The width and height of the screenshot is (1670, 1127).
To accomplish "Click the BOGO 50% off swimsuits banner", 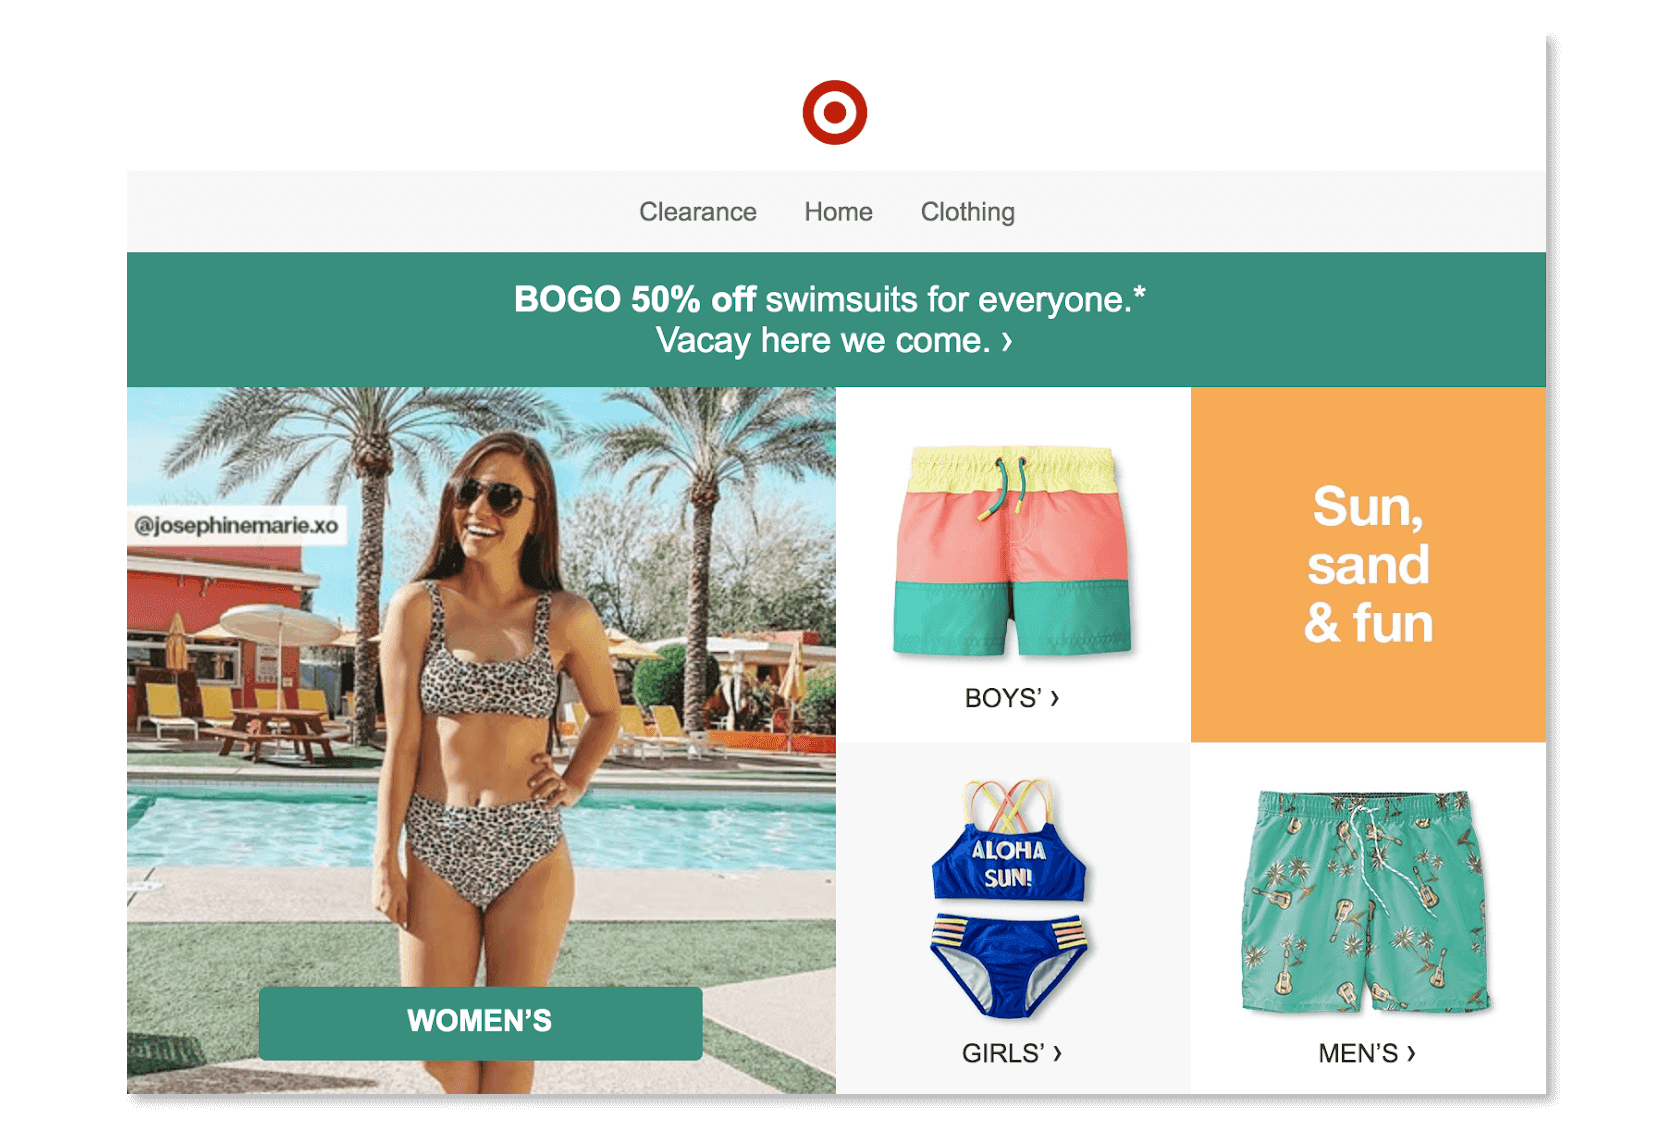I will 836,319.
